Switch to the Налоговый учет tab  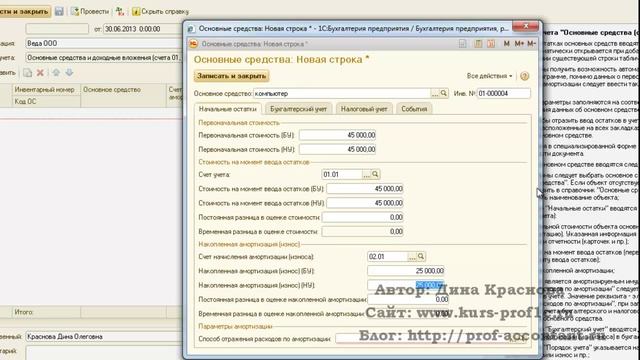point(364,109)
